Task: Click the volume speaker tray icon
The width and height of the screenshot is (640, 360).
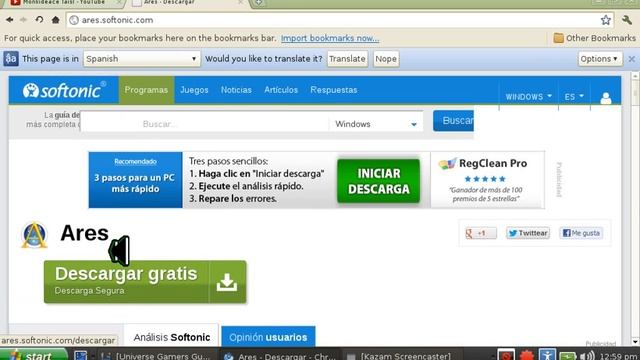Action: pyautogui.click(x=587, y=356)
